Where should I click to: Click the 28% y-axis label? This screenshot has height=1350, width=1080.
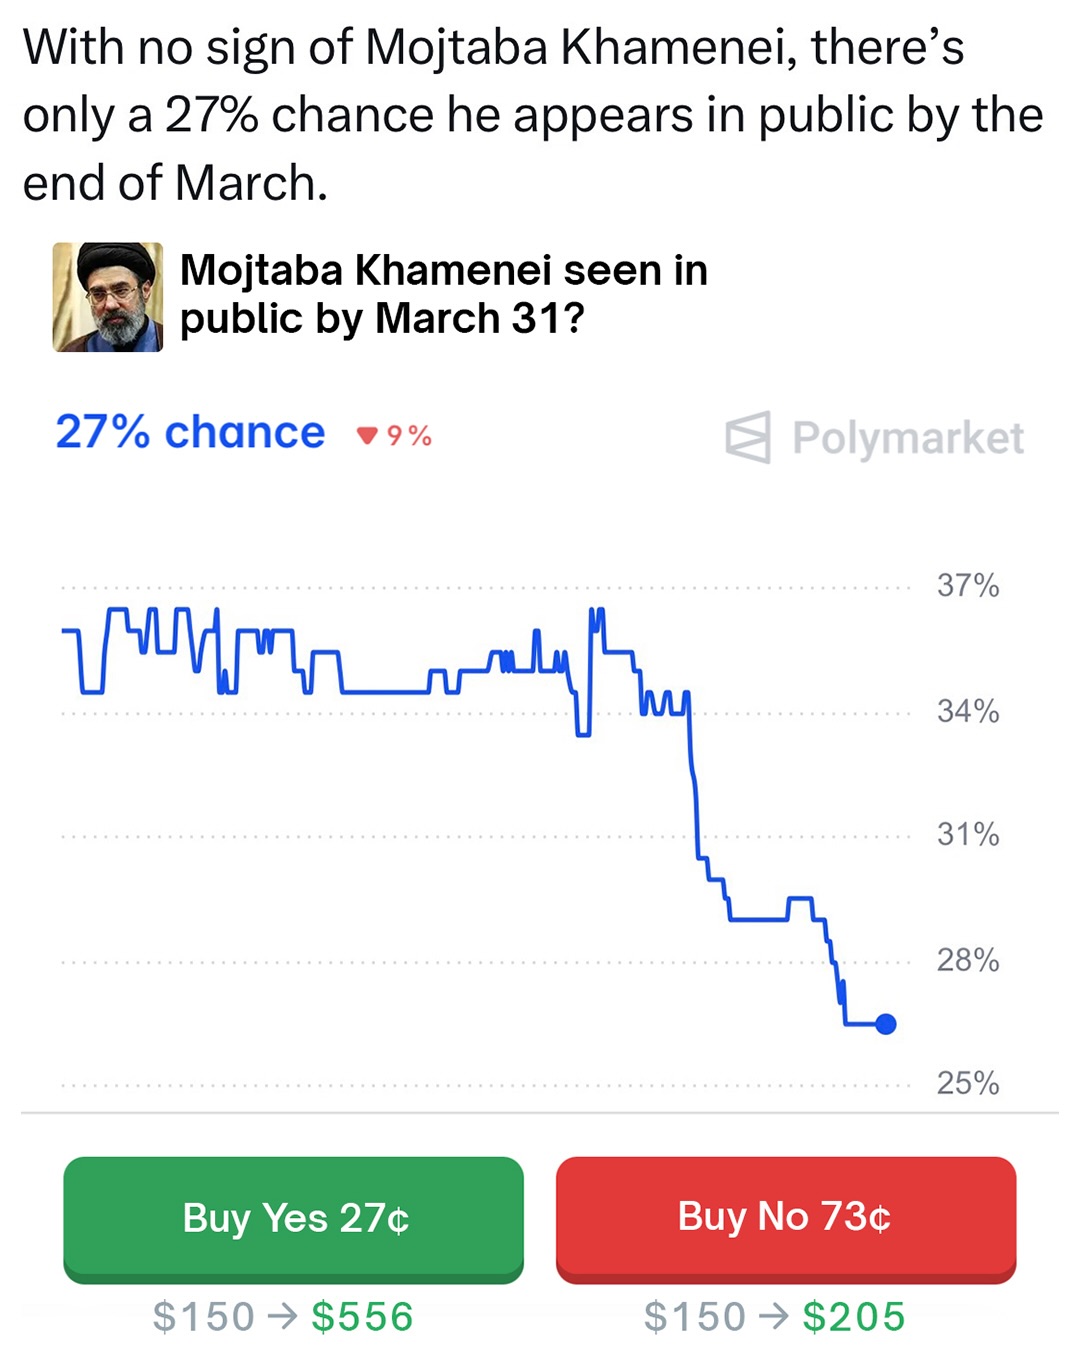pyautogui.click(x=967, y=960)
